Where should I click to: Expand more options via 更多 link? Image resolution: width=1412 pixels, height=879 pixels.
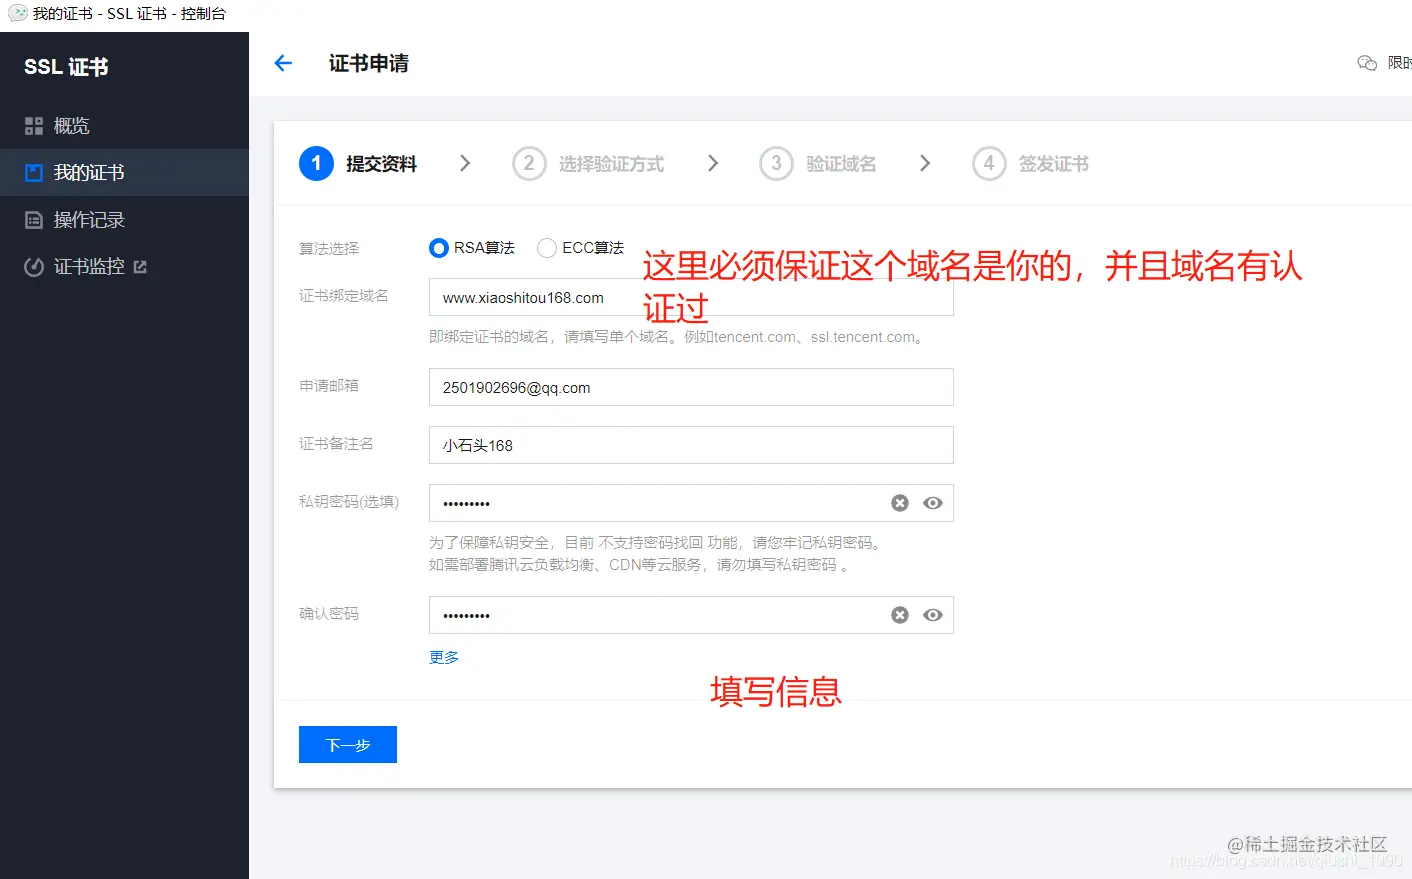pos(444,657)
